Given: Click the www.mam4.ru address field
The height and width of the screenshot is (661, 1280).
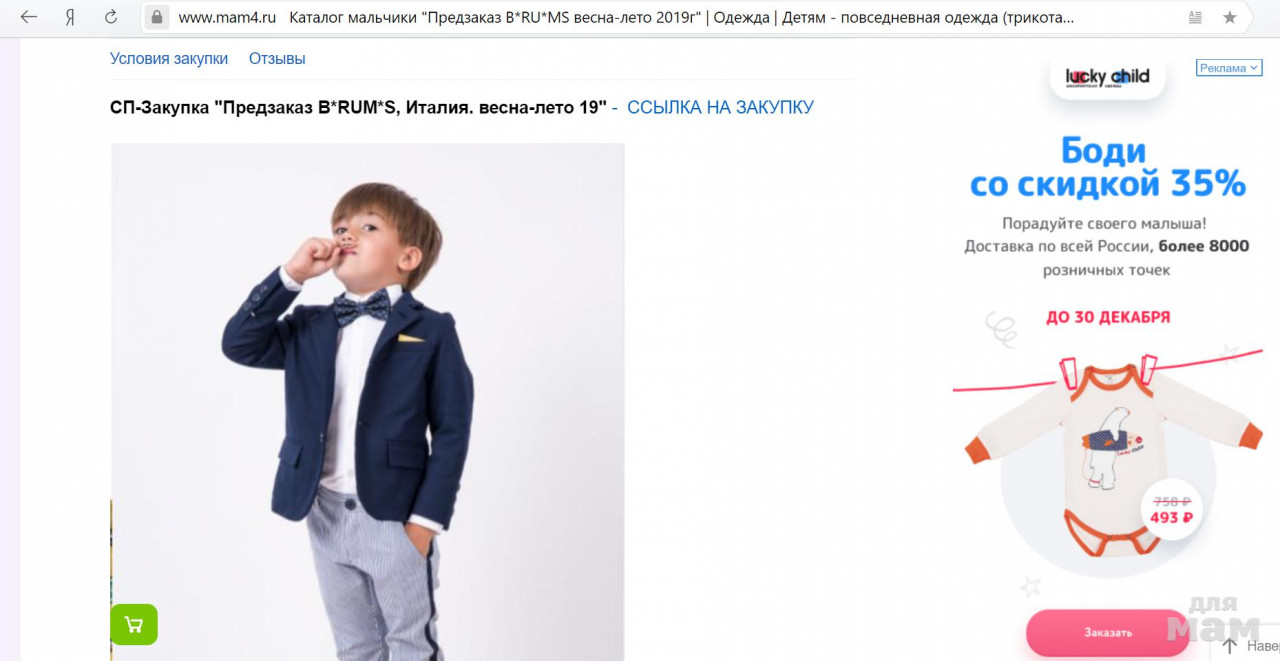Looking at the screenshot, I should click(x=227, y=17).
